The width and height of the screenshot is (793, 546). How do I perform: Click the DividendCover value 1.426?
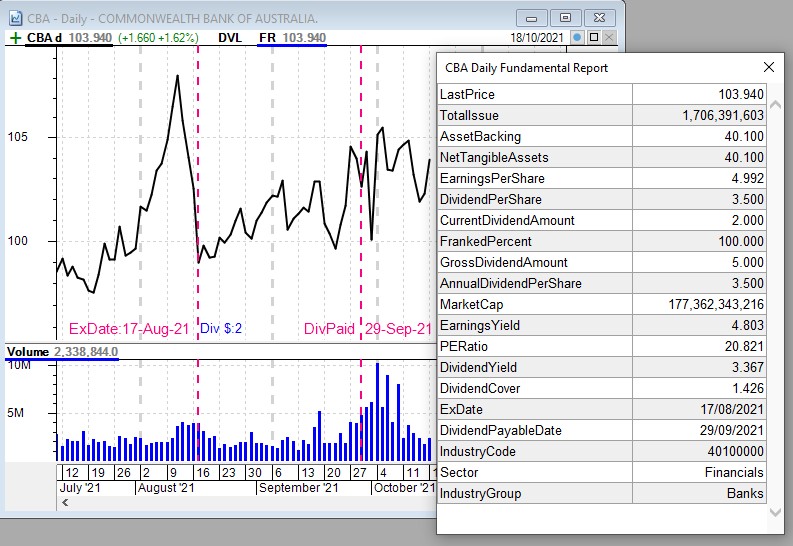pyautogui.click(x=747, y=388)
